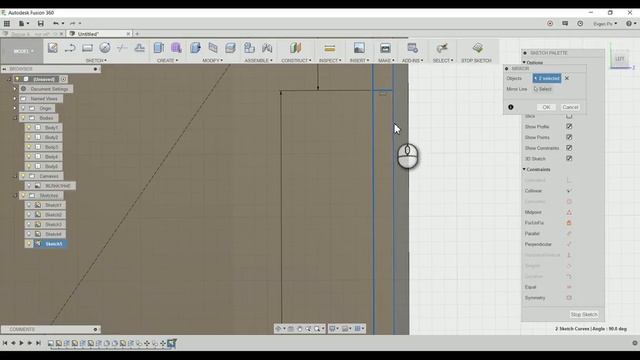Click the timeline play button
This screenshot has width=640, height=360.
[x=21, y=343]
